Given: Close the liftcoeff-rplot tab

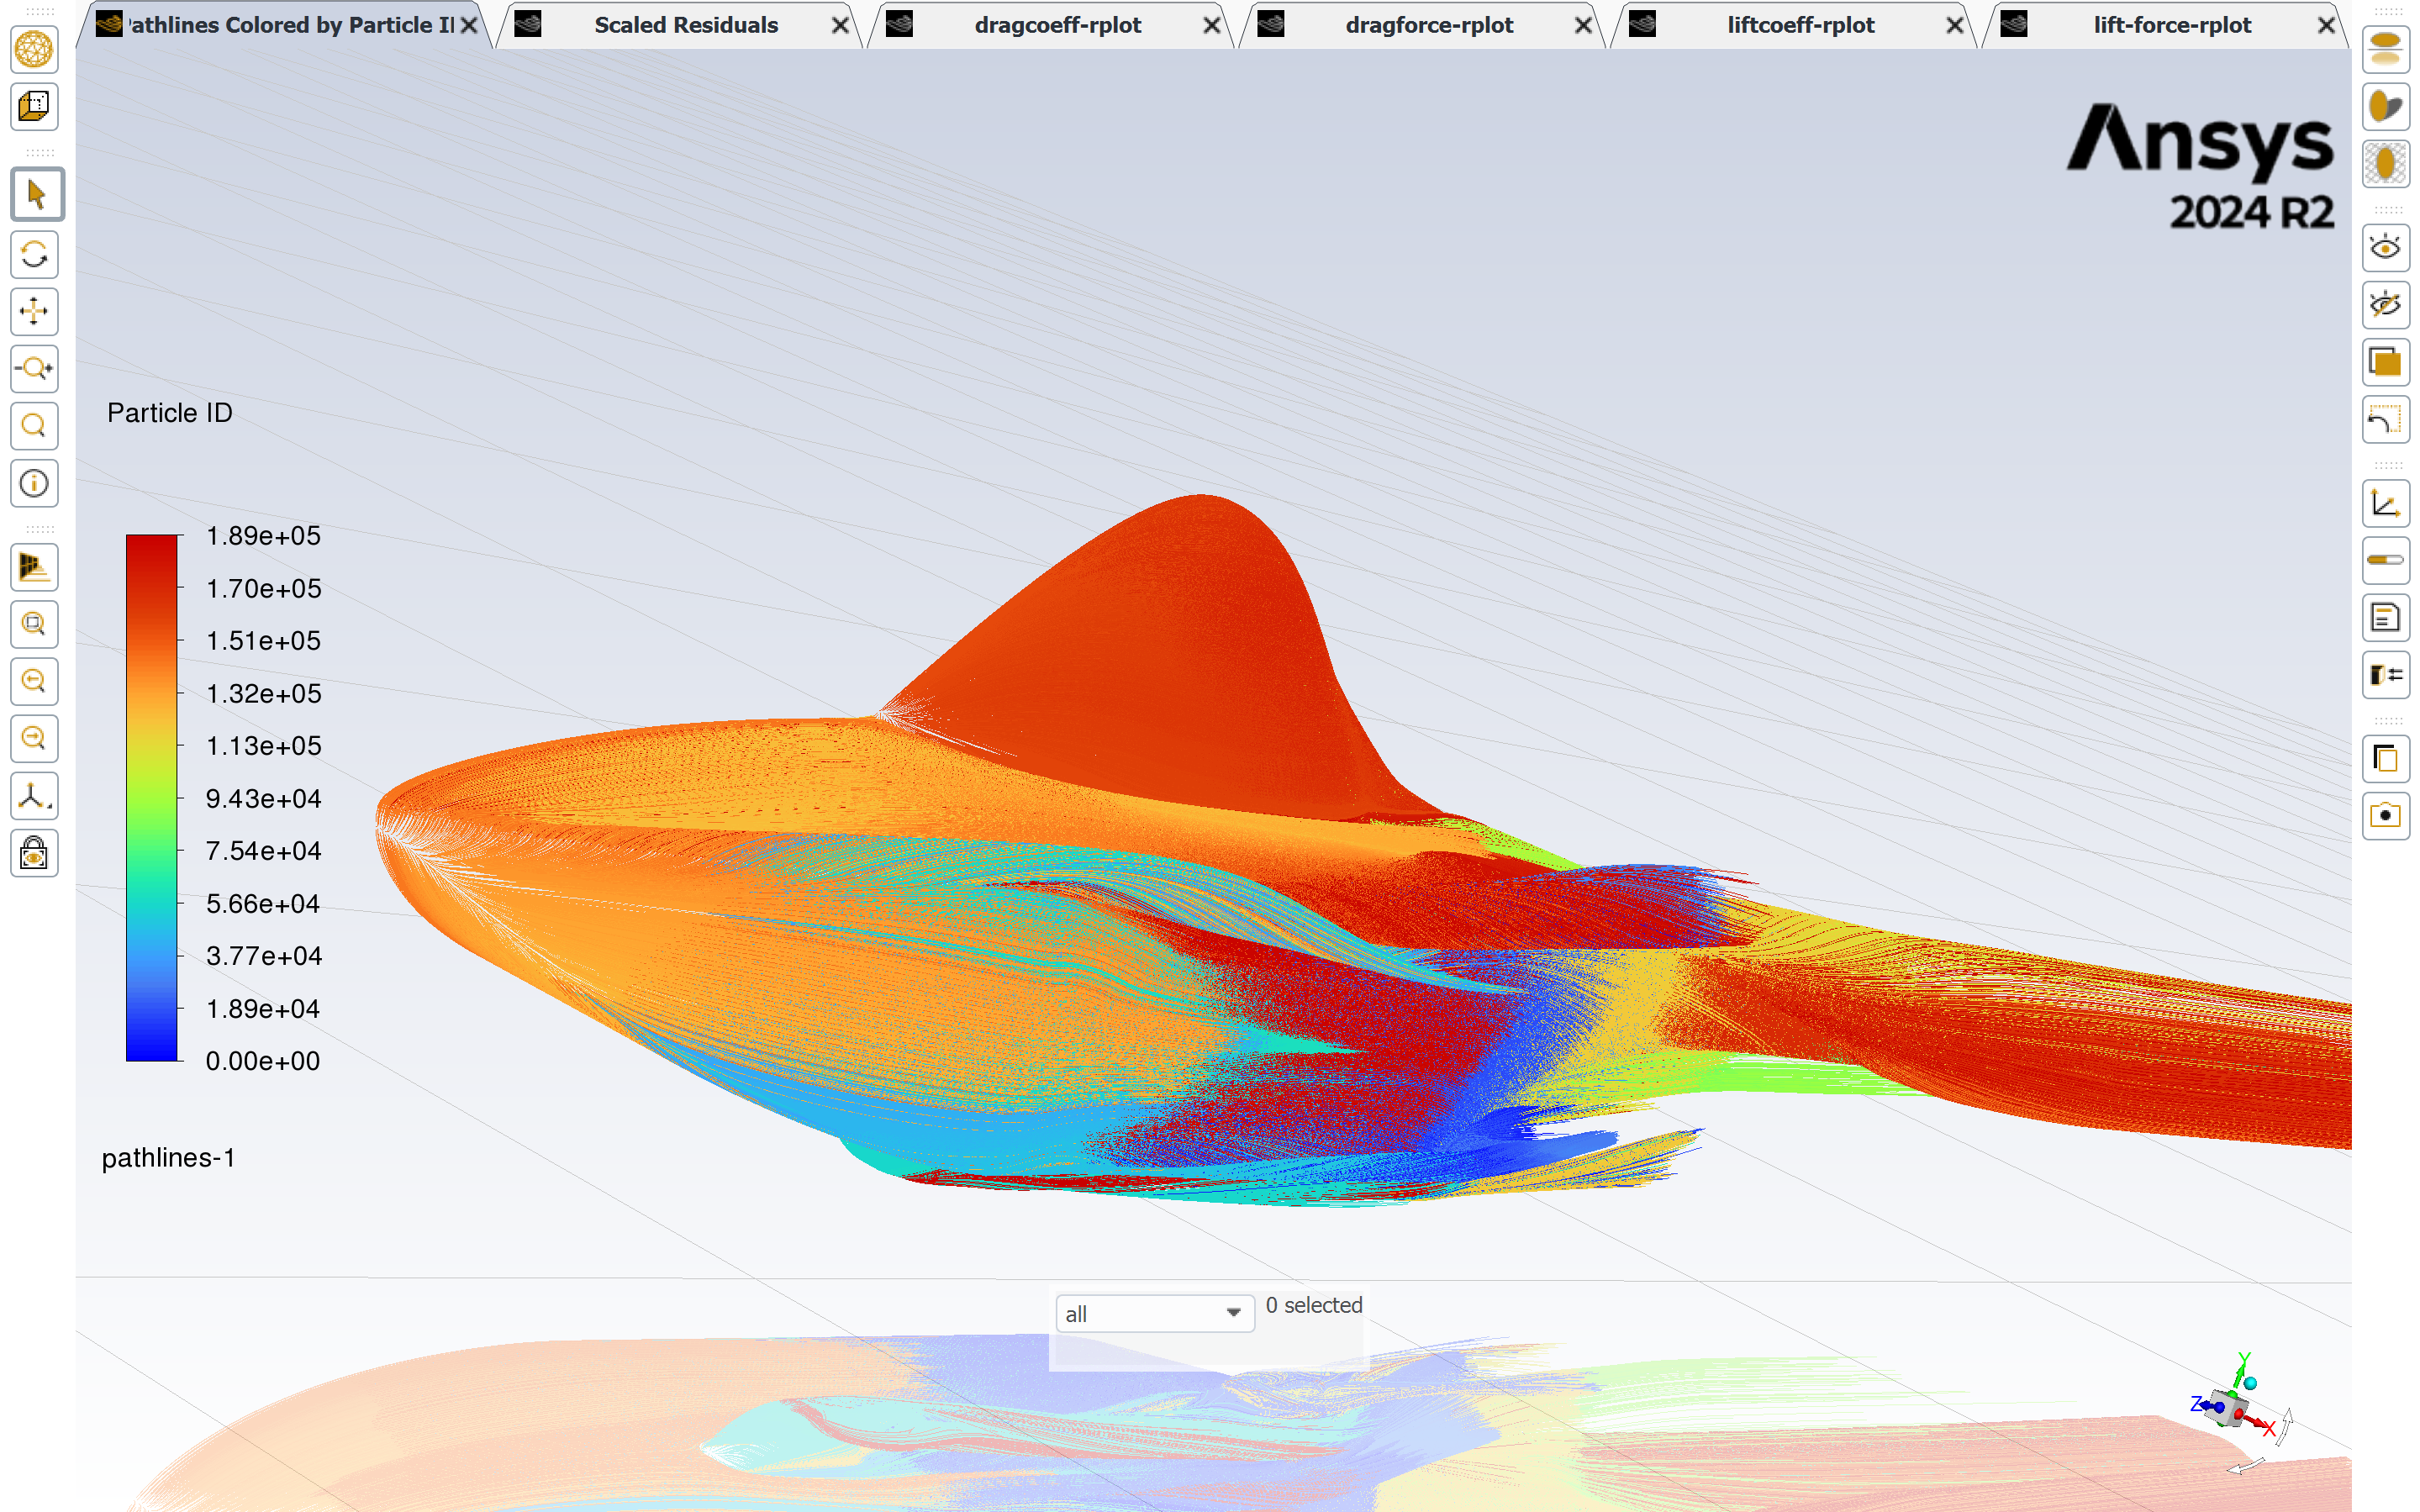Looking at the screenshot, I should click(x=1954, y=25).
